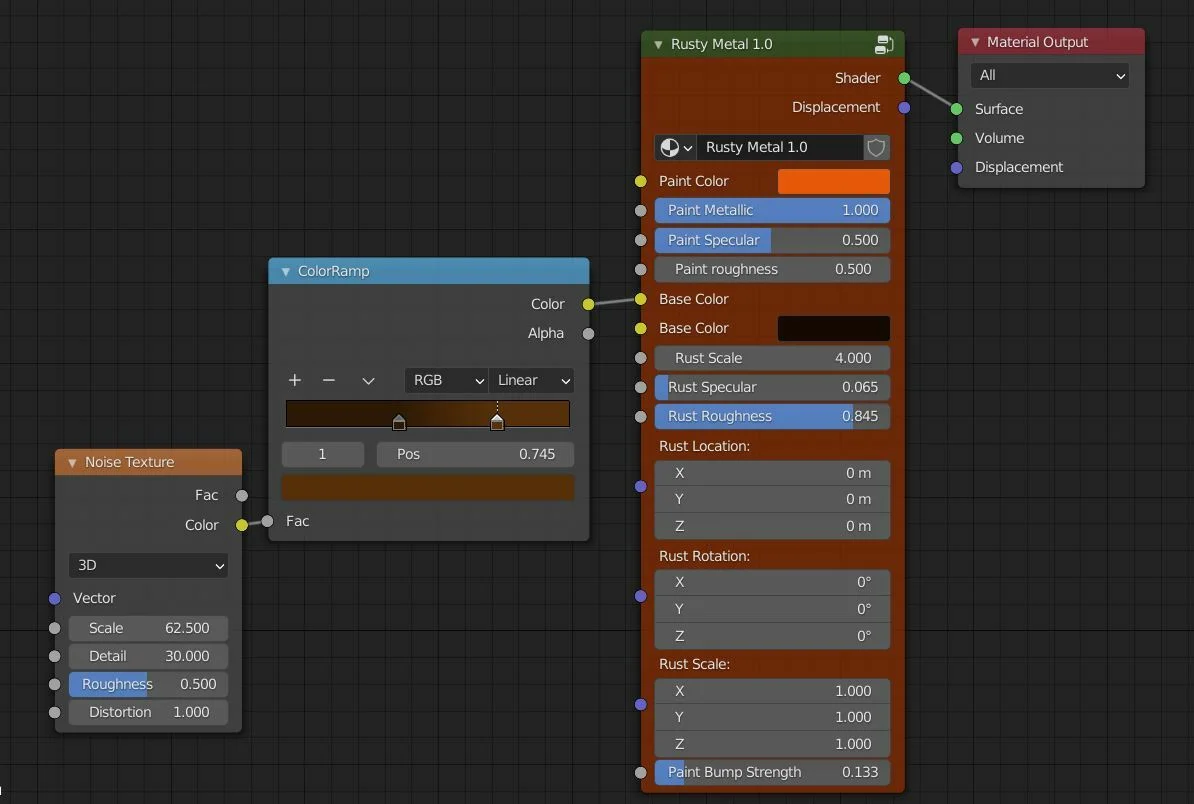
Task: Toggle the fake user shield for Rusty Metal material
Action: point(875,147)
